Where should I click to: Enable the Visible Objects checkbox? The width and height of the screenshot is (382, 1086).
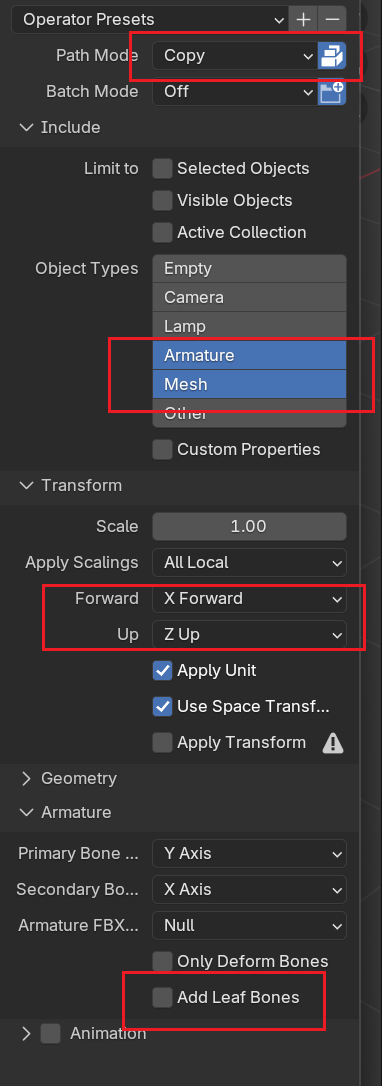(163, 200)
